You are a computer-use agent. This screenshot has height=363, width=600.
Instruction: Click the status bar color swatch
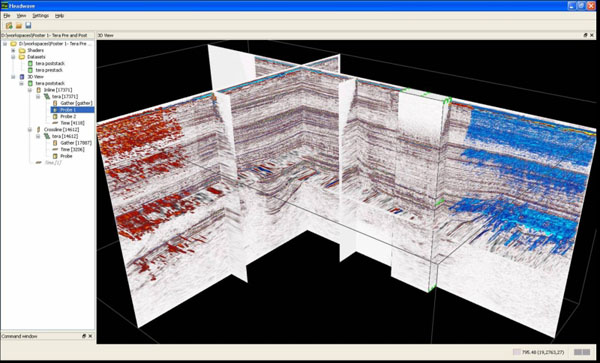pos(517,352)
